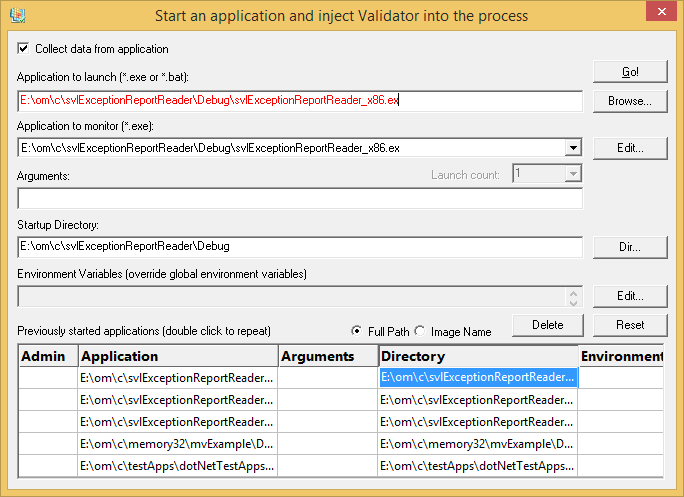Click the Application column header
This screenshot has height=497, width=684.
[178, 356]
